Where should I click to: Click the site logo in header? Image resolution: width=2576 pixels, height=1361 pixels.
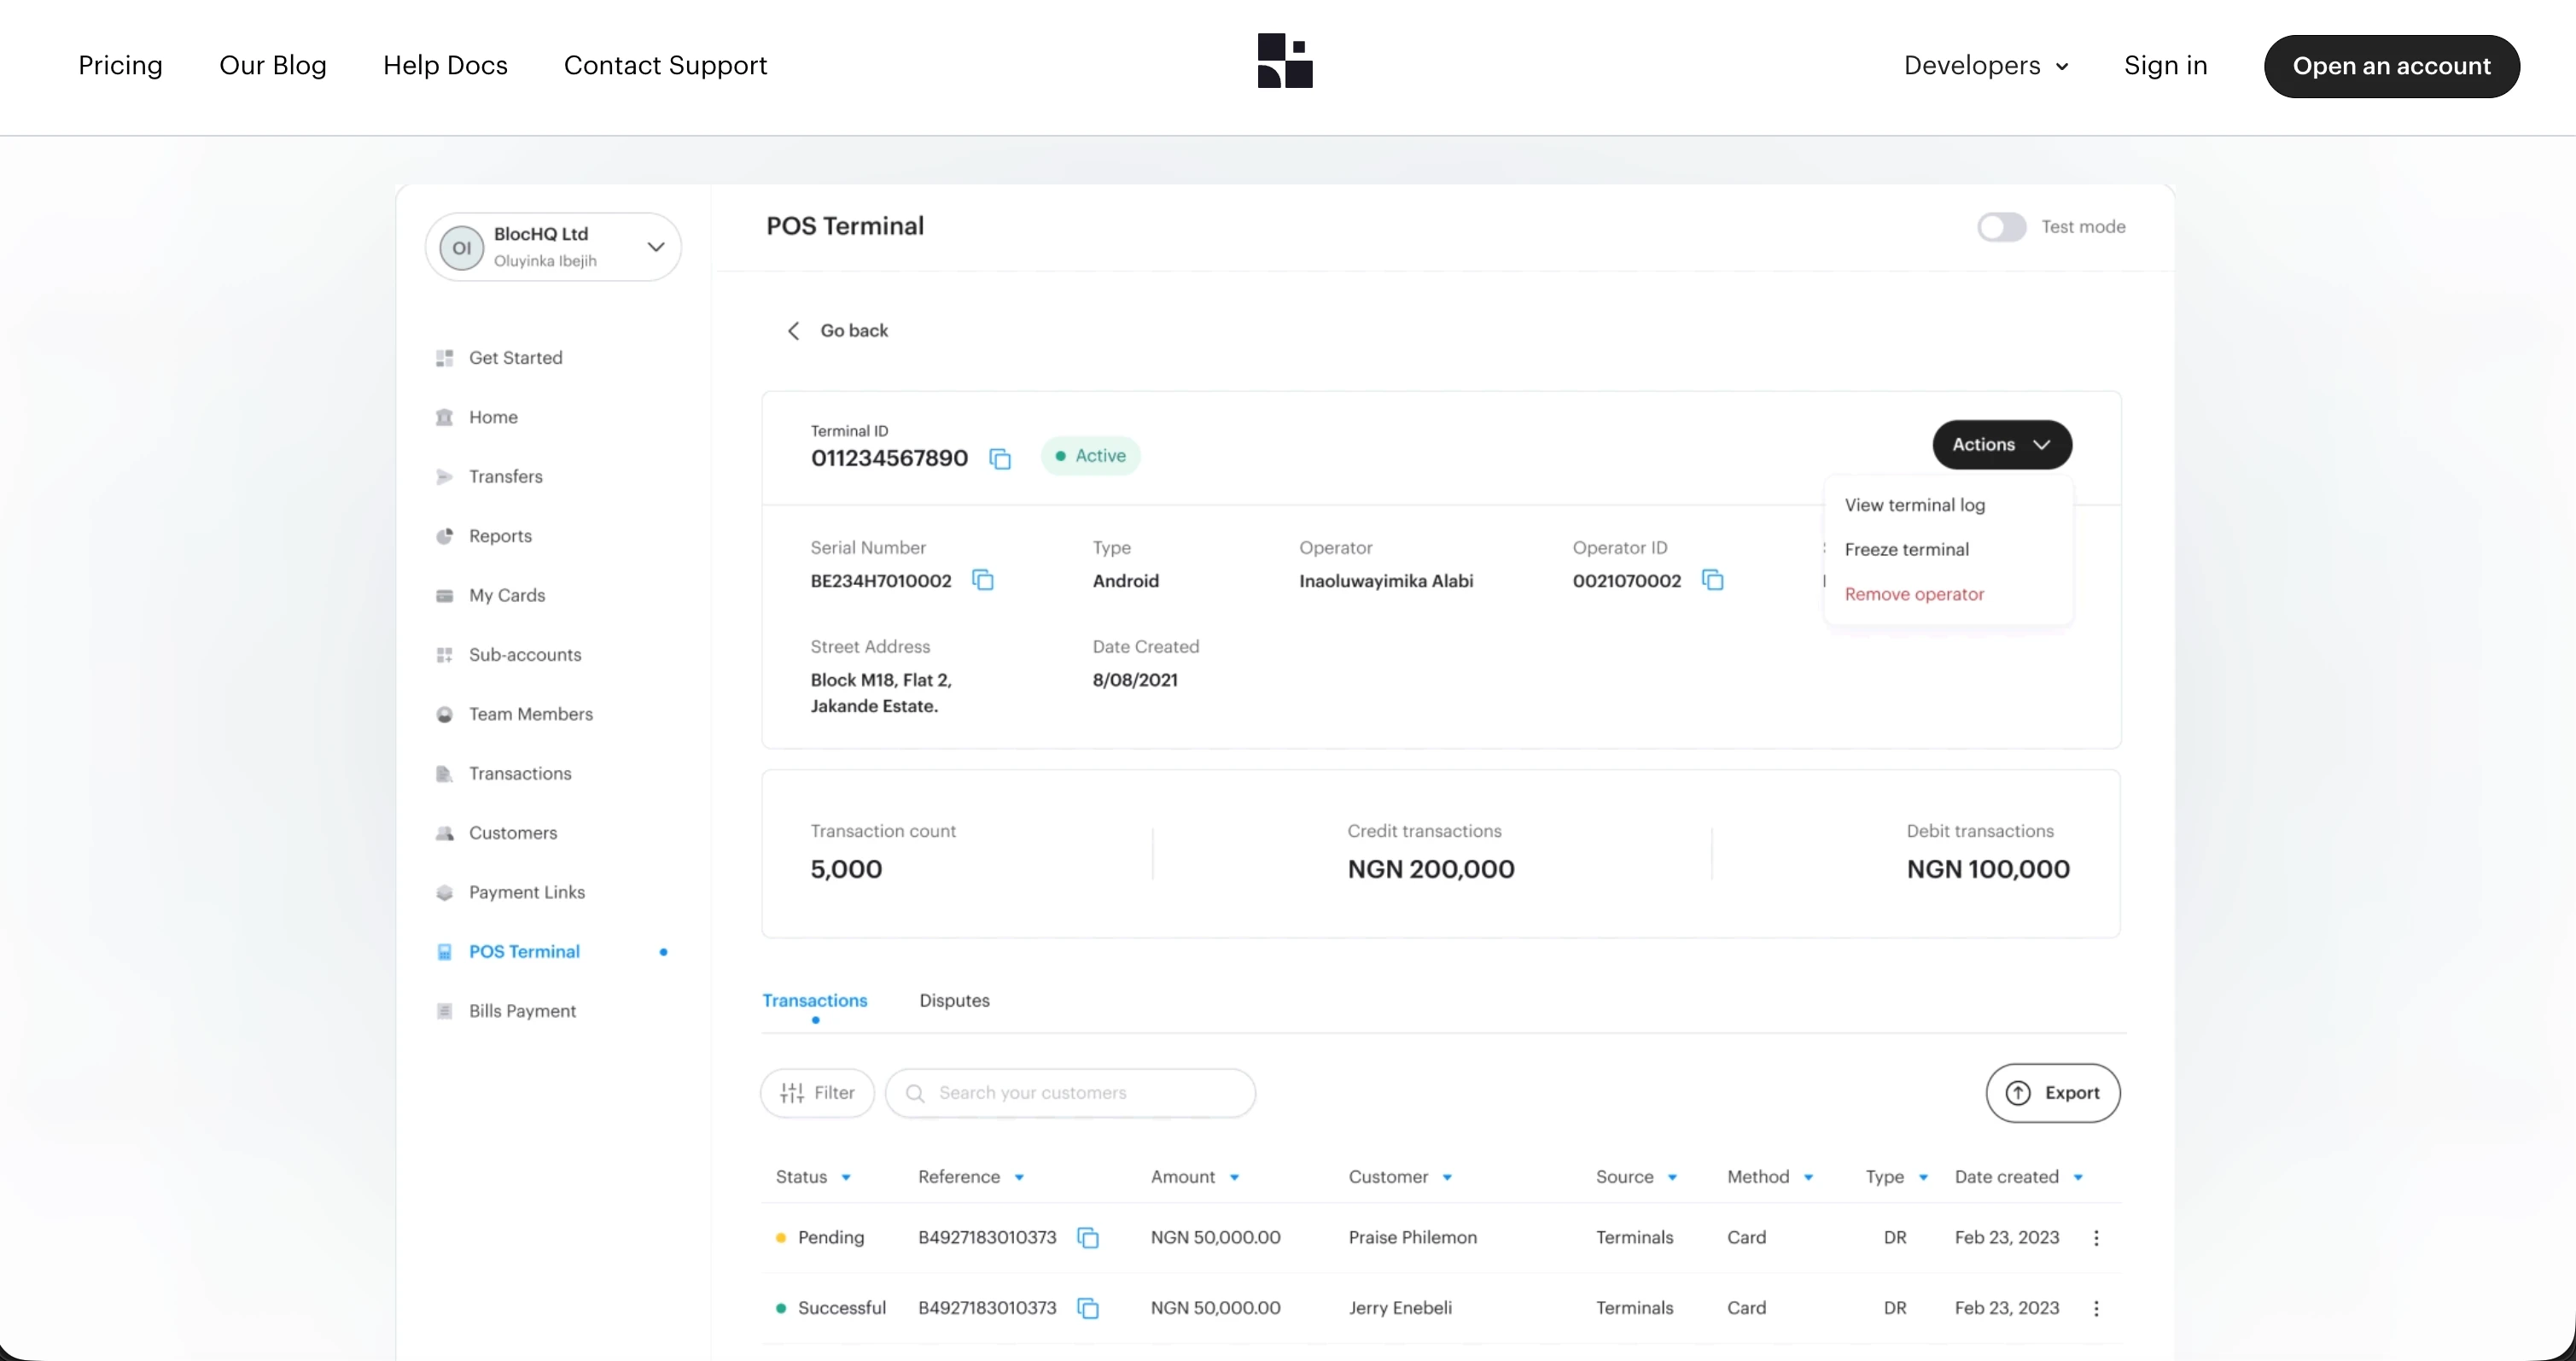point(1285,61)
